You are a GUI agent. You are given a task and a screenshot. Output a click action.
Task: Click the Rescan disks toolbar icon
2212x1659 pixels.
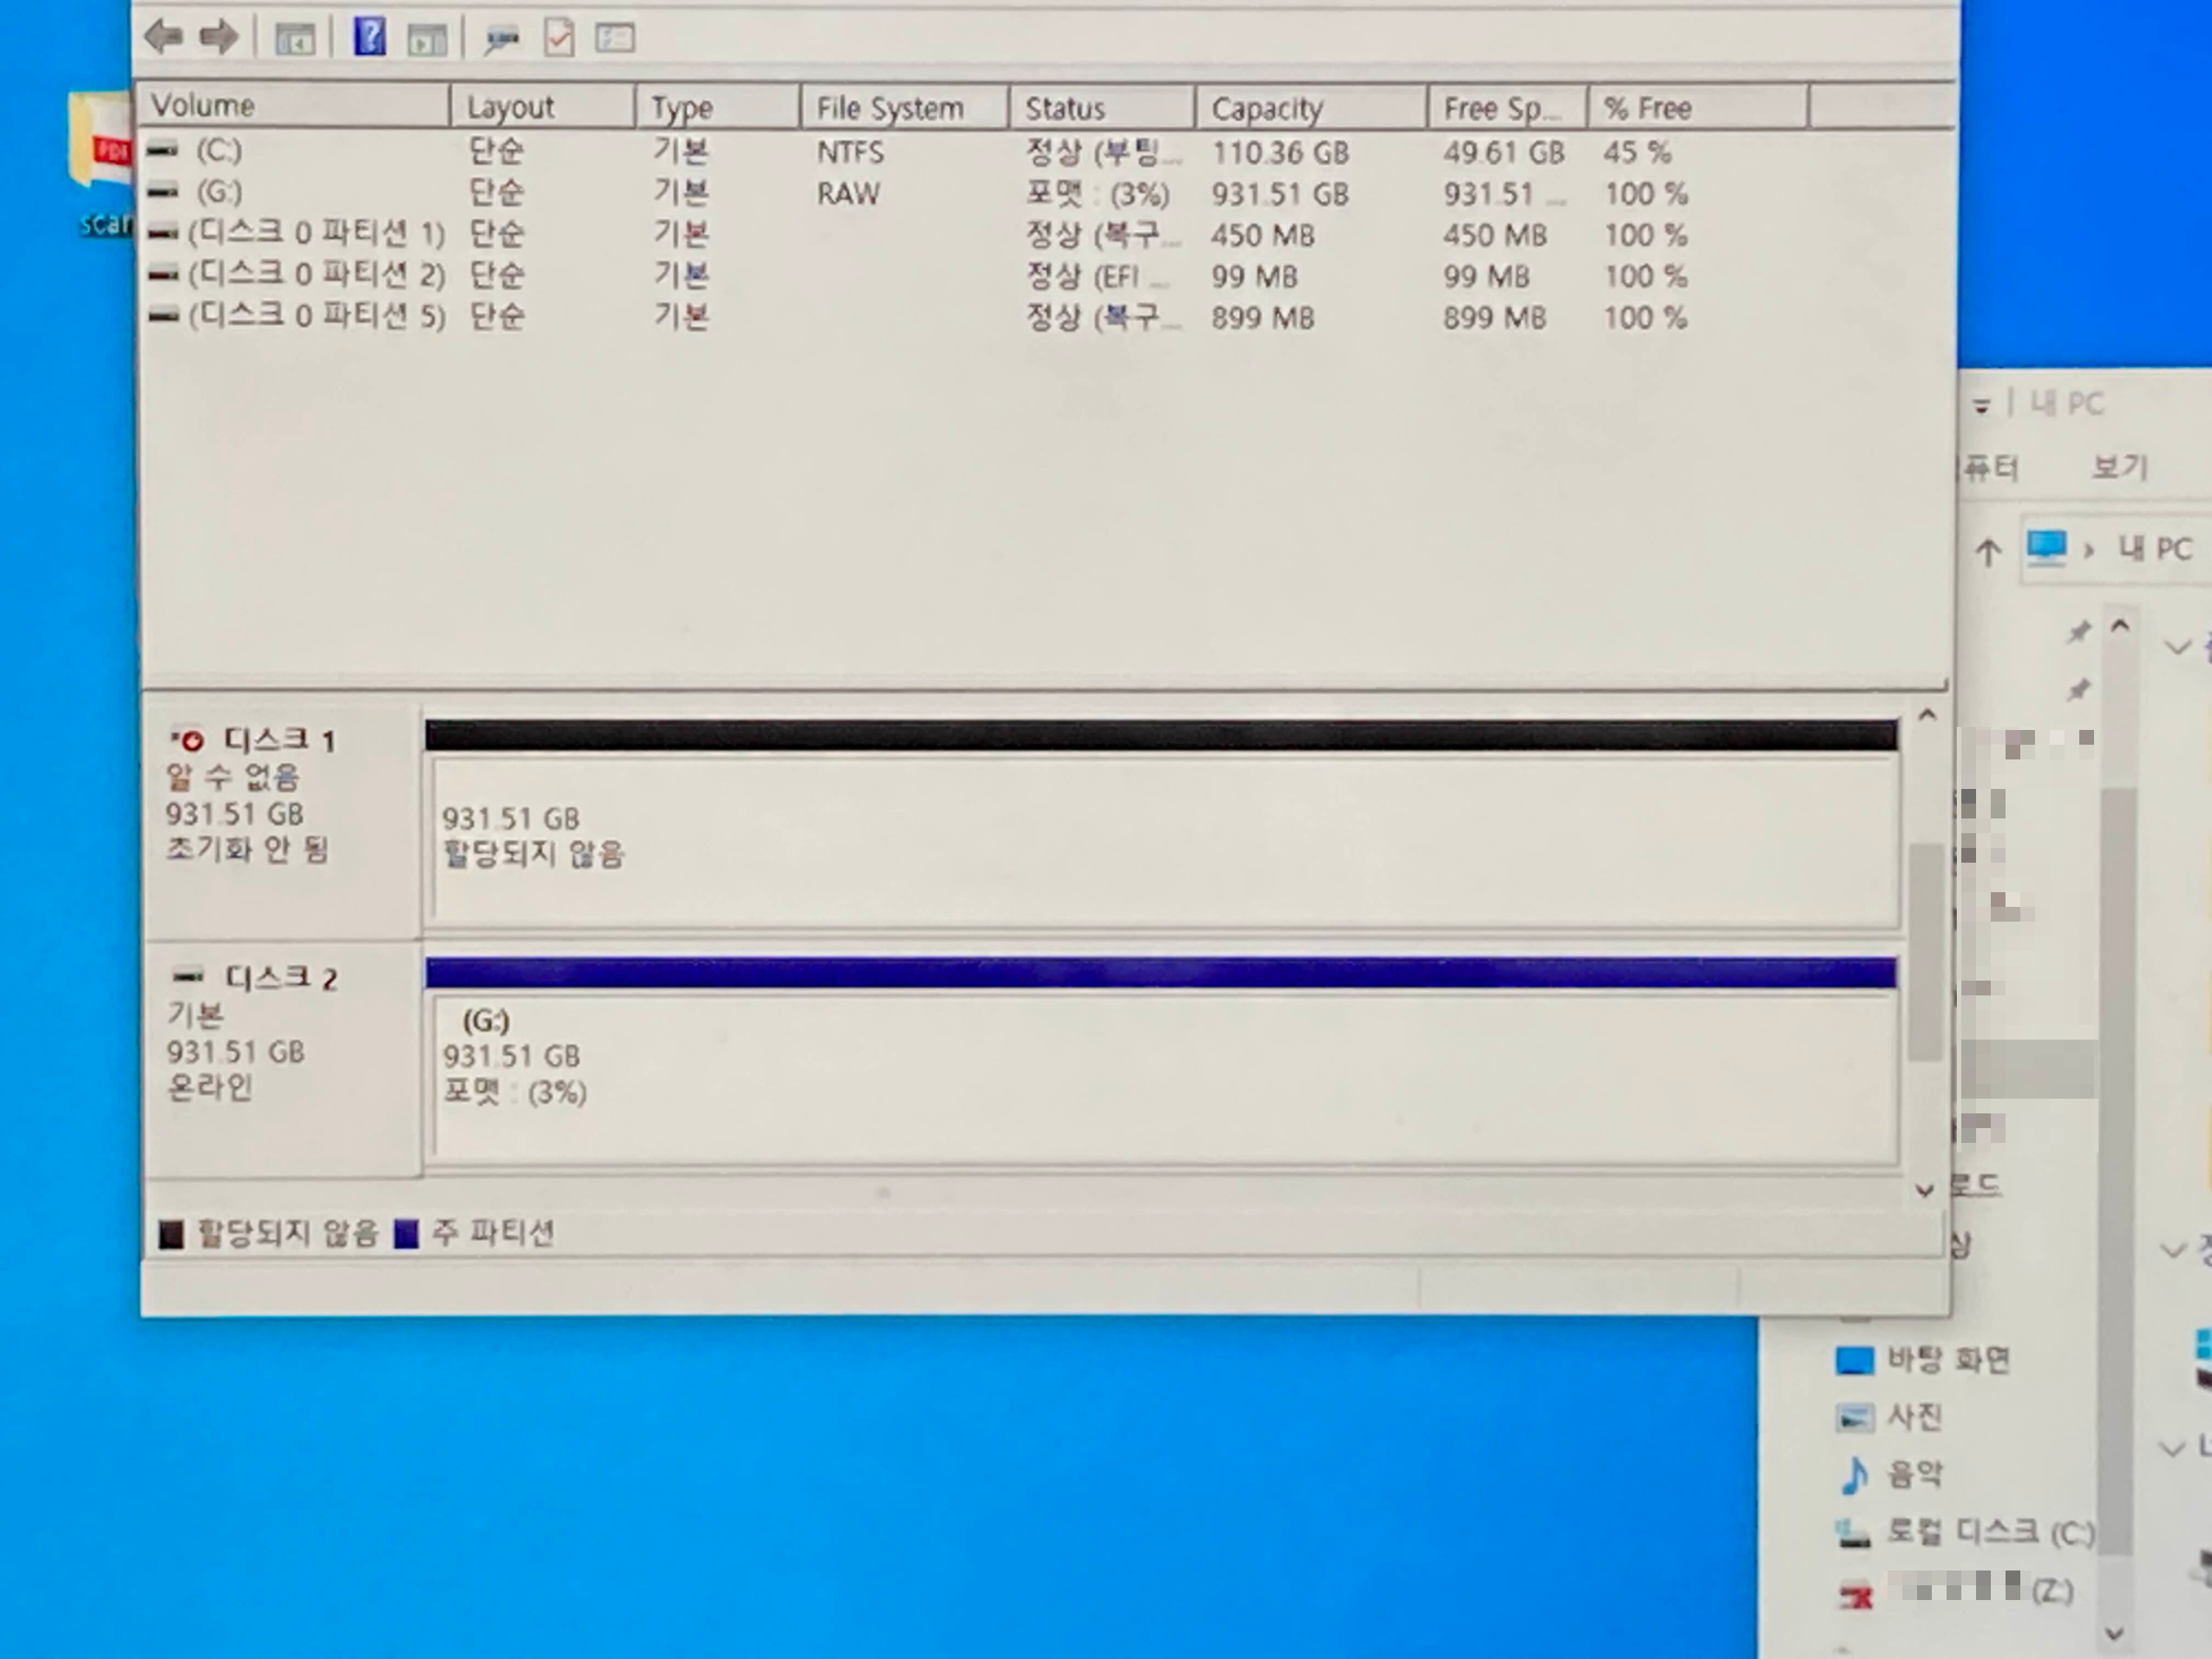[501, 40]
